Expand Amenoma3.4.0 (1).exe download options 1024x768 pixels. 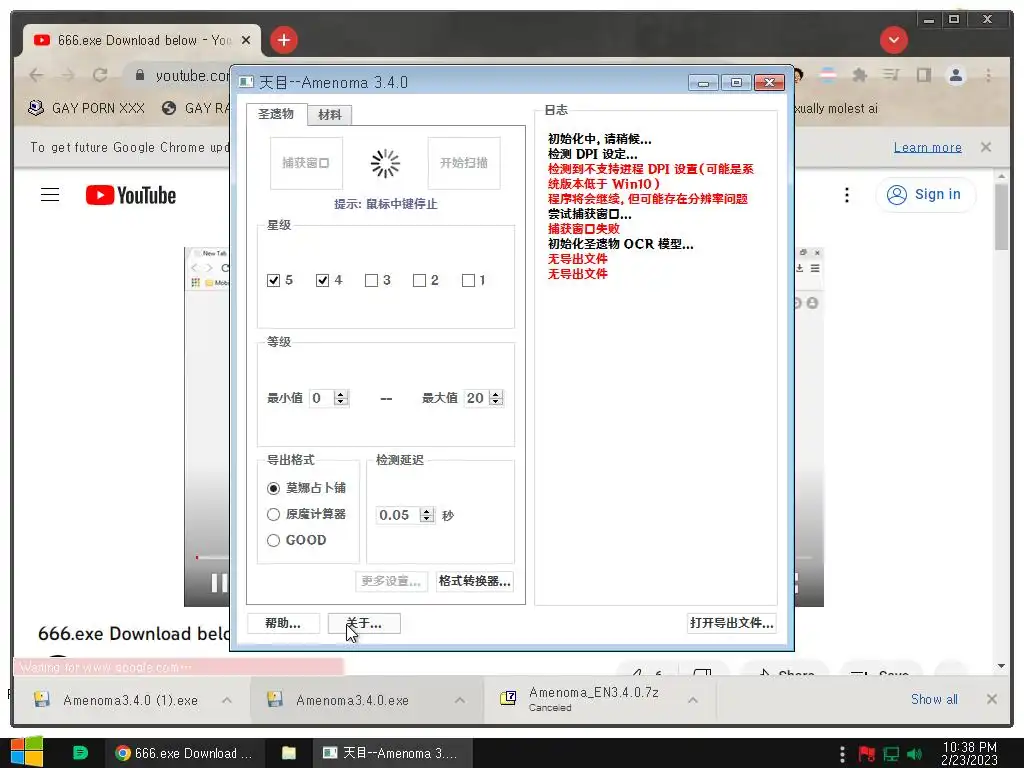click(227, 700)
